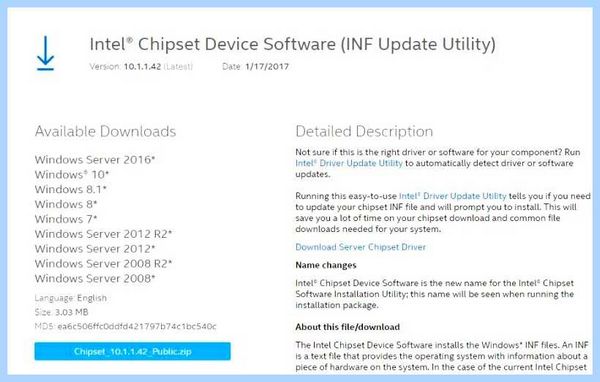Select Windows 8.1 in the downloads list
This screenshot has height=382, width=600.
pos(70,189)
